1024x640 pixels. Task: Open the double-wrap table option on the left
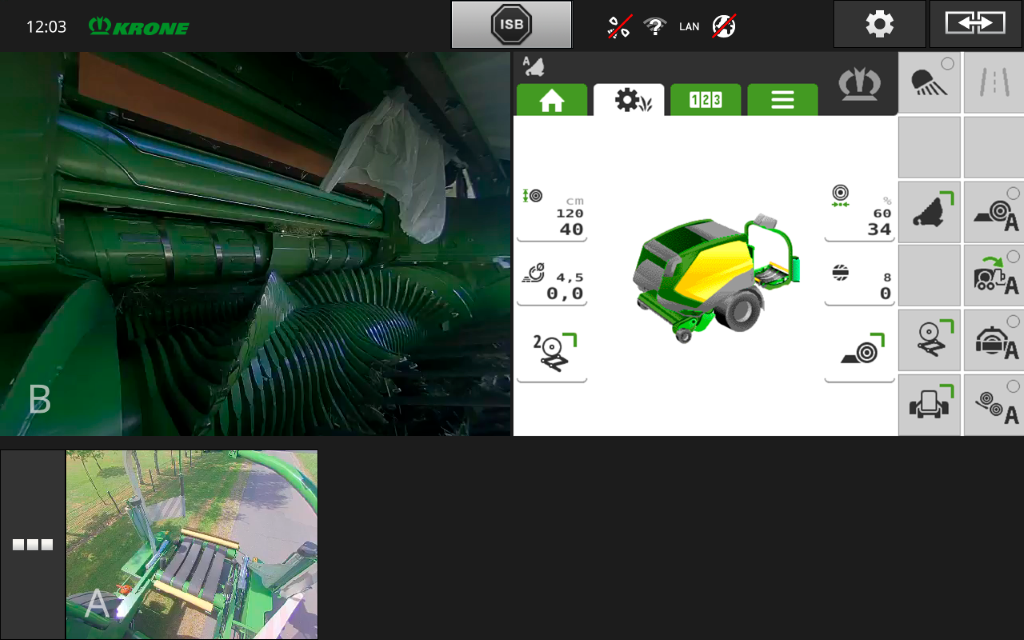[551, 356]
